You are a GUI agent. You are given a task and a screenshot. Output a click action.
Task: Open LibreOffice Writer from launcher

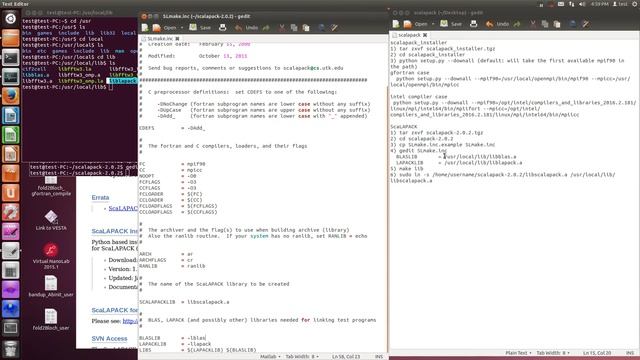[11, 116]
